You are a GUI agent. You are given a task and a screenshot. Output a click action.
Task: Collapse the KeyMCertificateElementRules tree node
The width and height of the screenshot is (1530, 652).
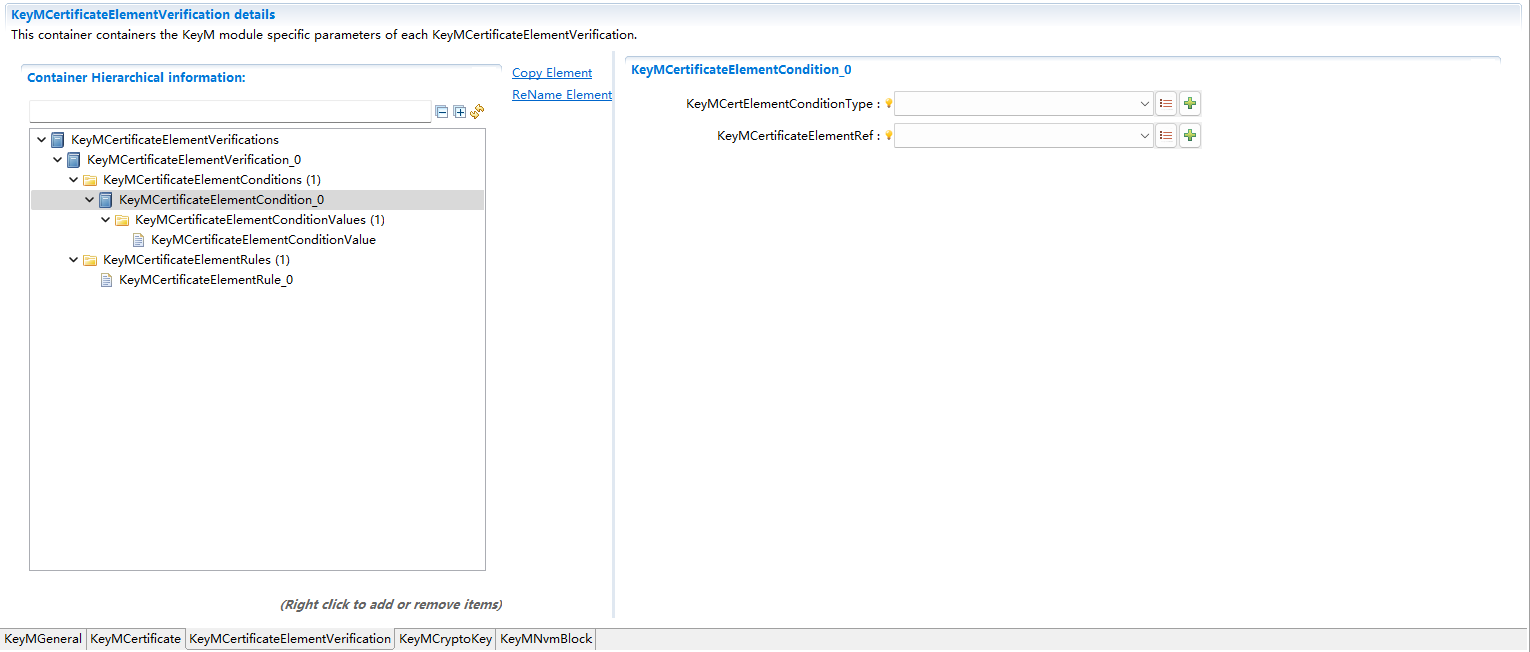pos(73,259)
